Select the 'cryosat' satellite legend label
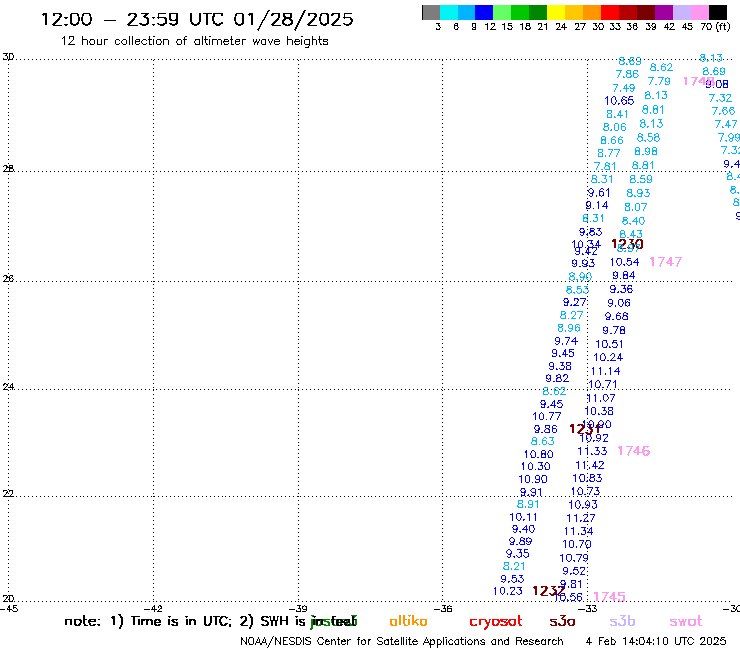Screen dimensions: 740x650 pyautogui.click(x=496, y=622)
